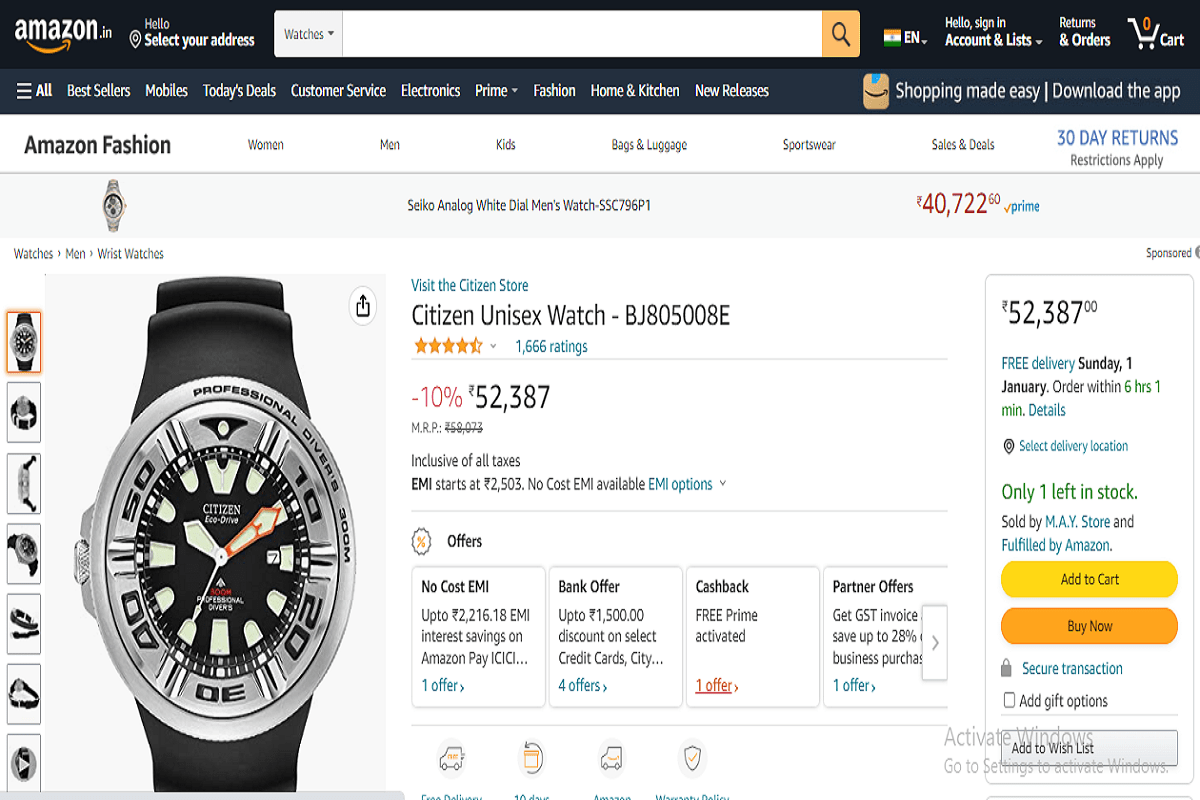
Task: Open the 1,666 ratings link
Action: pyautogui.click(x=551, y=345)
